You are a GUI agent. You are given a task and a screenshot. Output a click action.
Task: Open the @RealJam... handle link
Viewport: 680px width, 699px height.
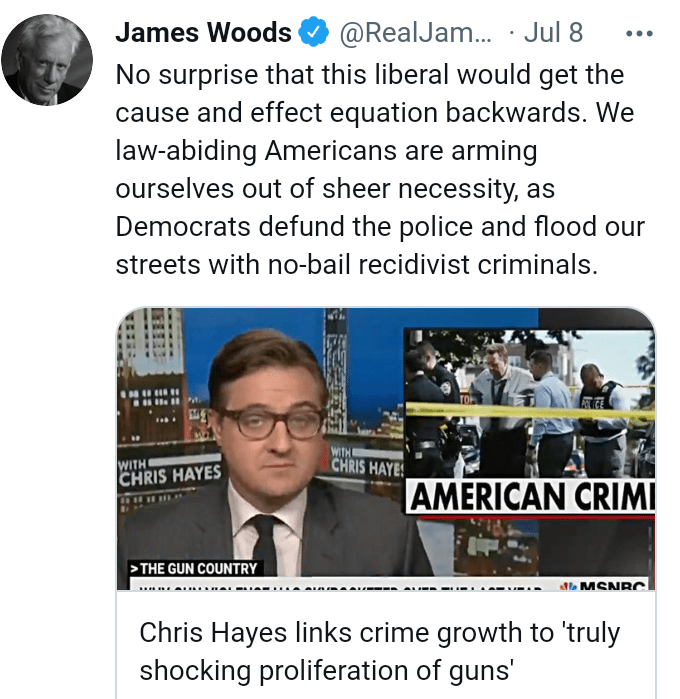tap(416, 33)
